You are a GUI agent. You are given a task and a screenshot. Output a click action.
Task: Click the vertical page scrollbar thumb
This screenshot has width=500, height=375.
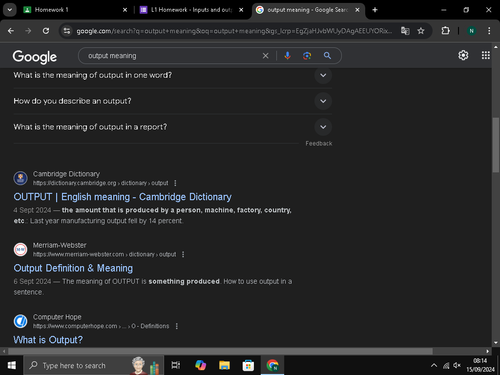496,145
